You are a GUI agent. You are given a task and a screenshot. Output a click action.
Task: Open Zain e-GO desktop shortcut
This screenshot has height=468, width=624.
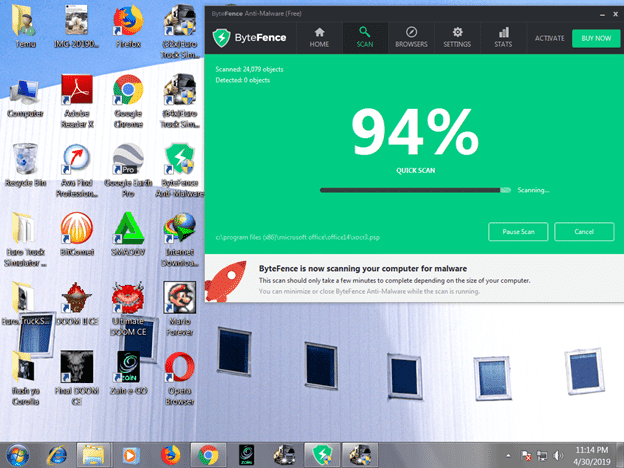(x=128, y=373)
